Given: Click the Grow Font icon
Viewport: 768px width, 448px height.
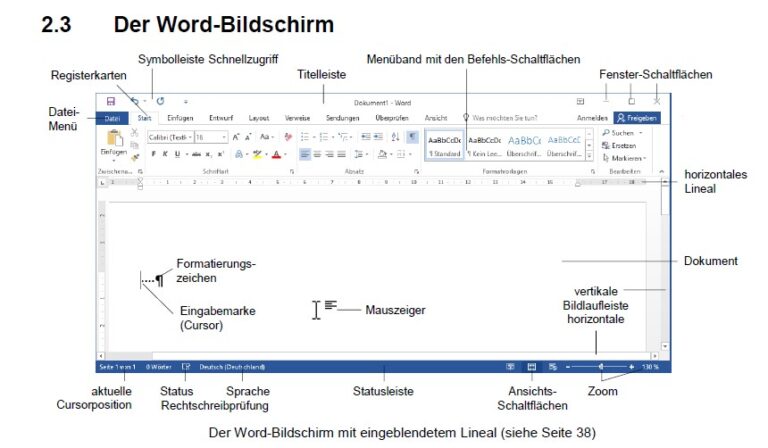Looking at the screenshot, I should (x=236, y=137).
